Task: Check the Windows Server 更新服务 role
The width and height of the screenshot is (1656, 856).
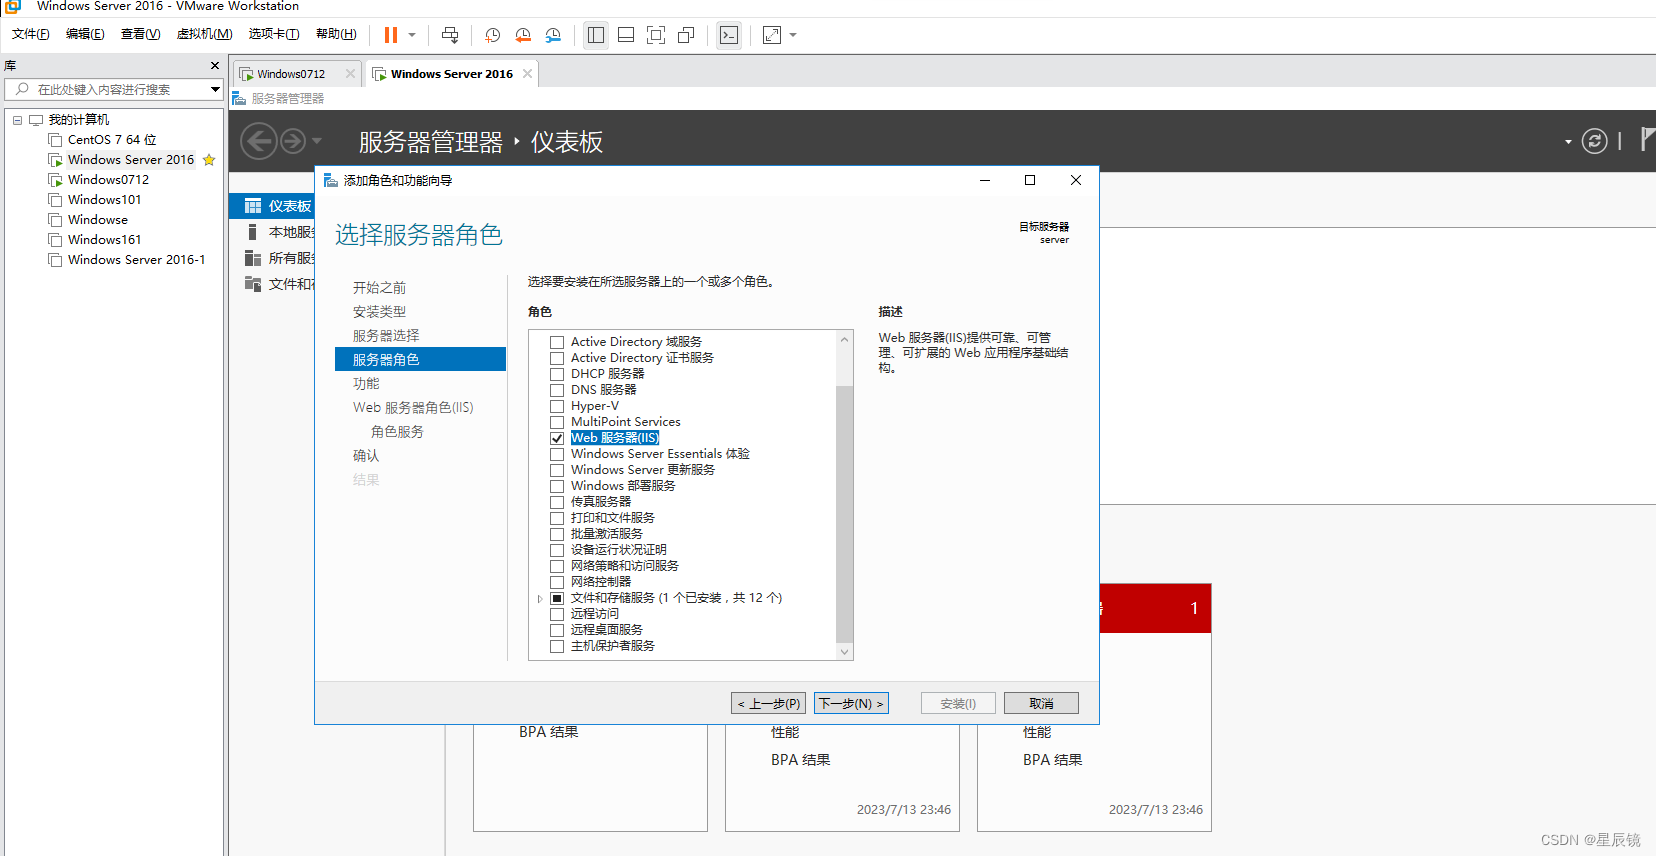Action: coord(557,470)
